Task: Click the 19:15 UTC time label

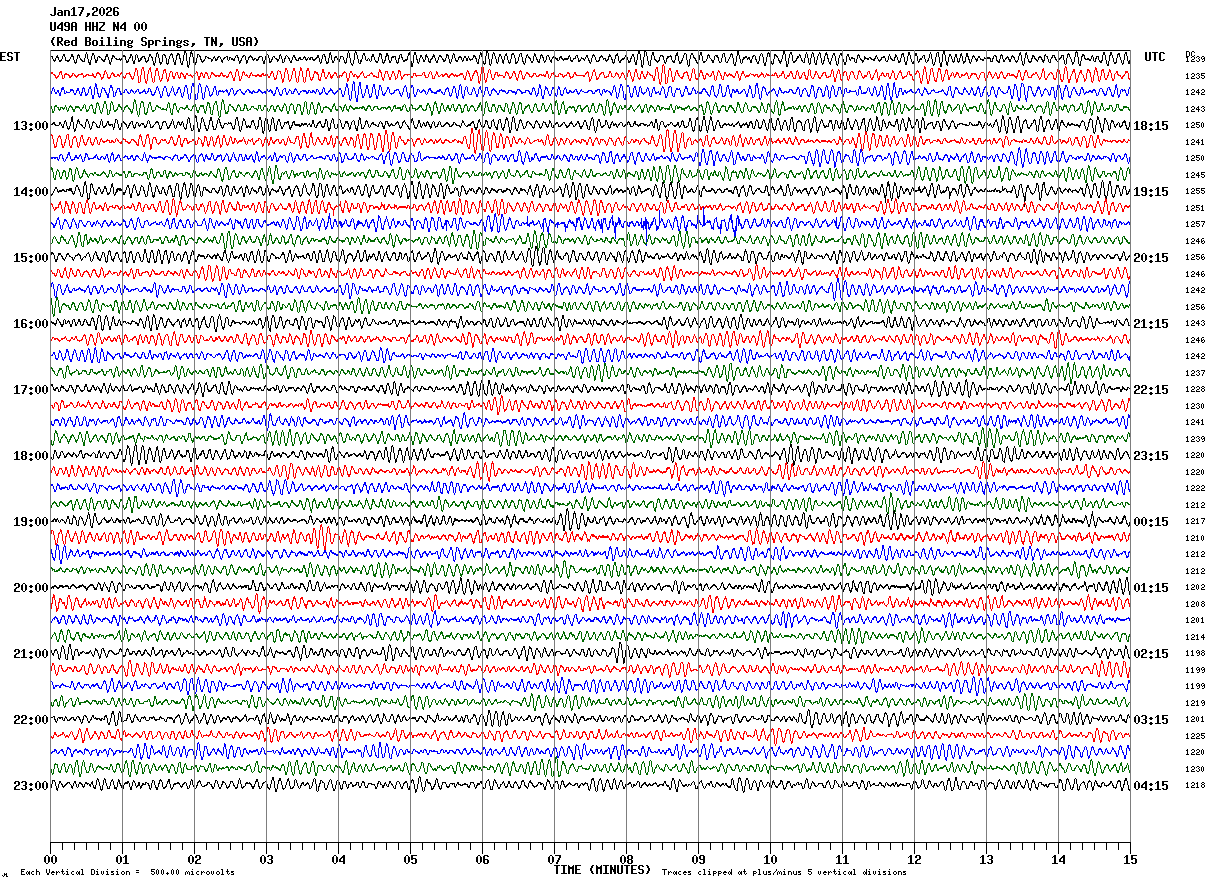Action: coord(1151,192)
